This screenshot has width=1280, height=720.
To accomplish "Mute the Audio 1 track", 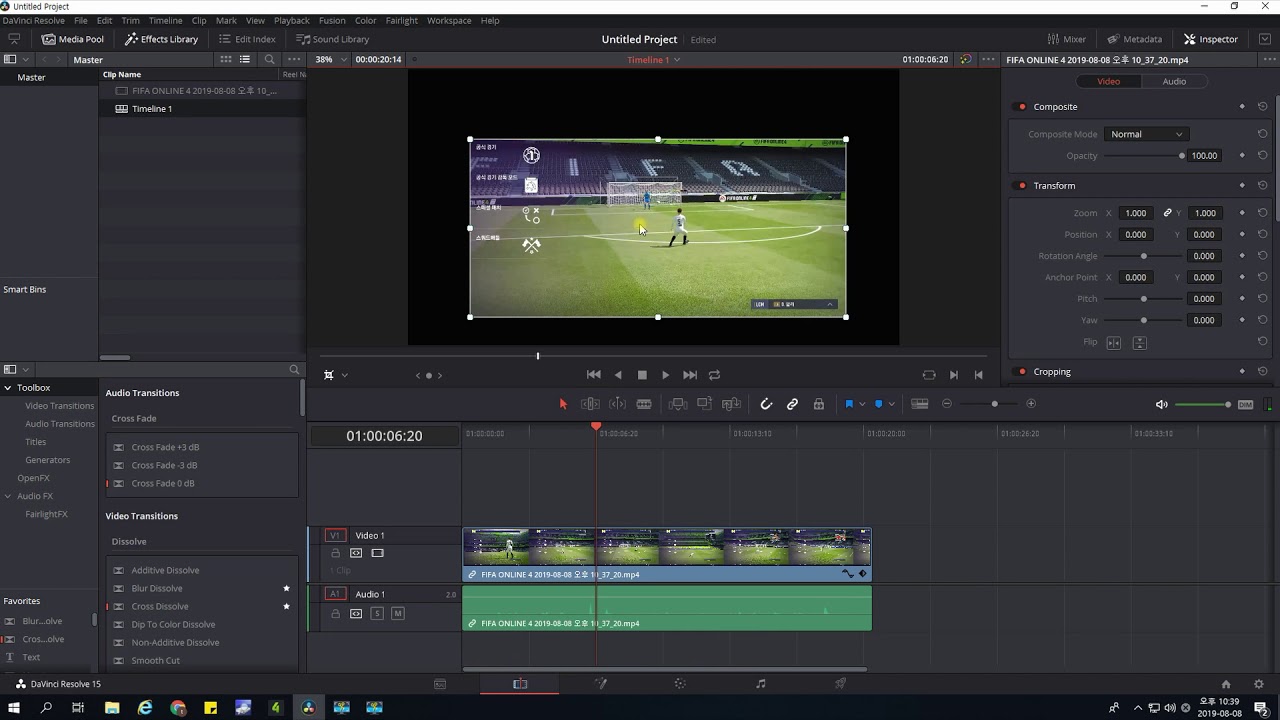I will pyautogui.click(x=398, y=613).
